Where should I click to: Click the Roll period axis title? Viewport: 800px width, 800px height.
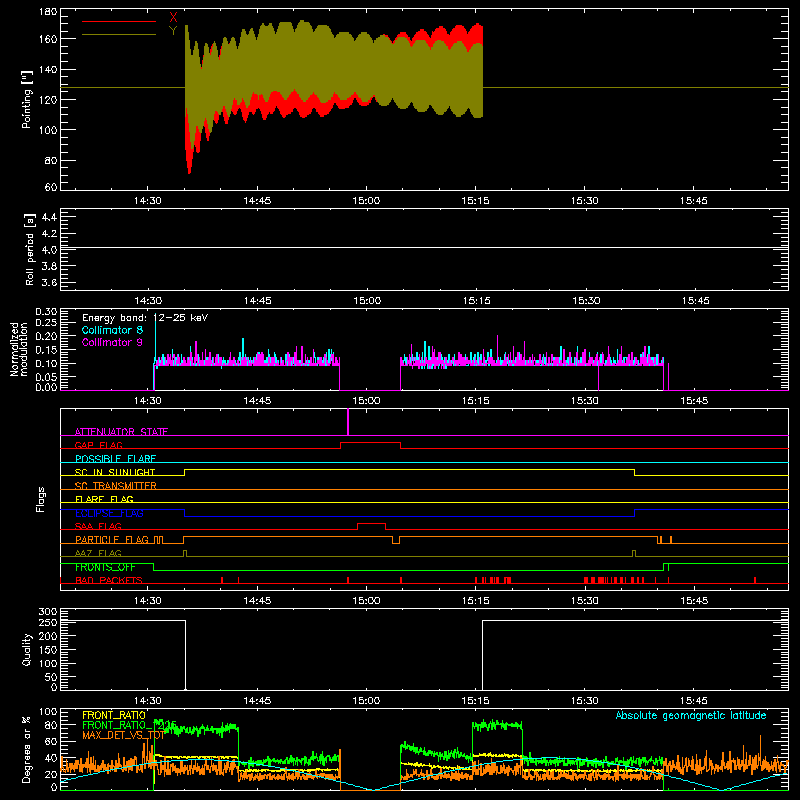point(30,249)
